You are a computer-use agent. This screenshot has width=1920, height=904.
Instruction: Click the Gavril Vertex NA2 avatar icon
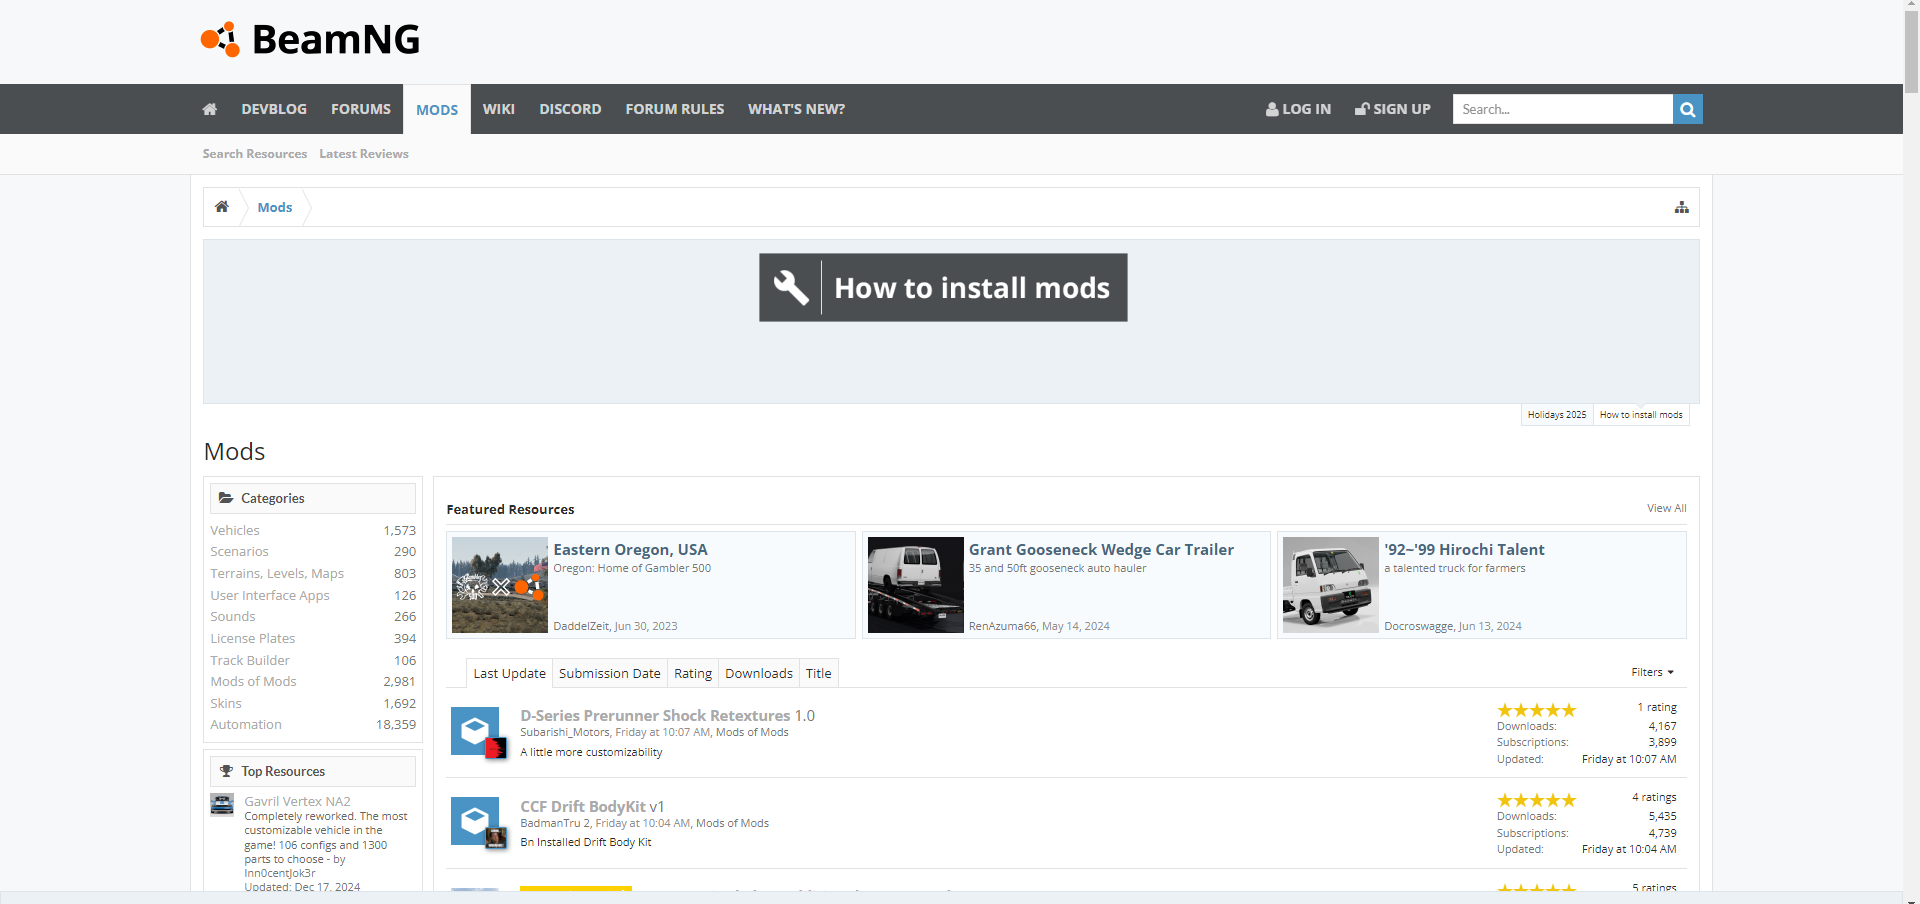coord(222,804)
